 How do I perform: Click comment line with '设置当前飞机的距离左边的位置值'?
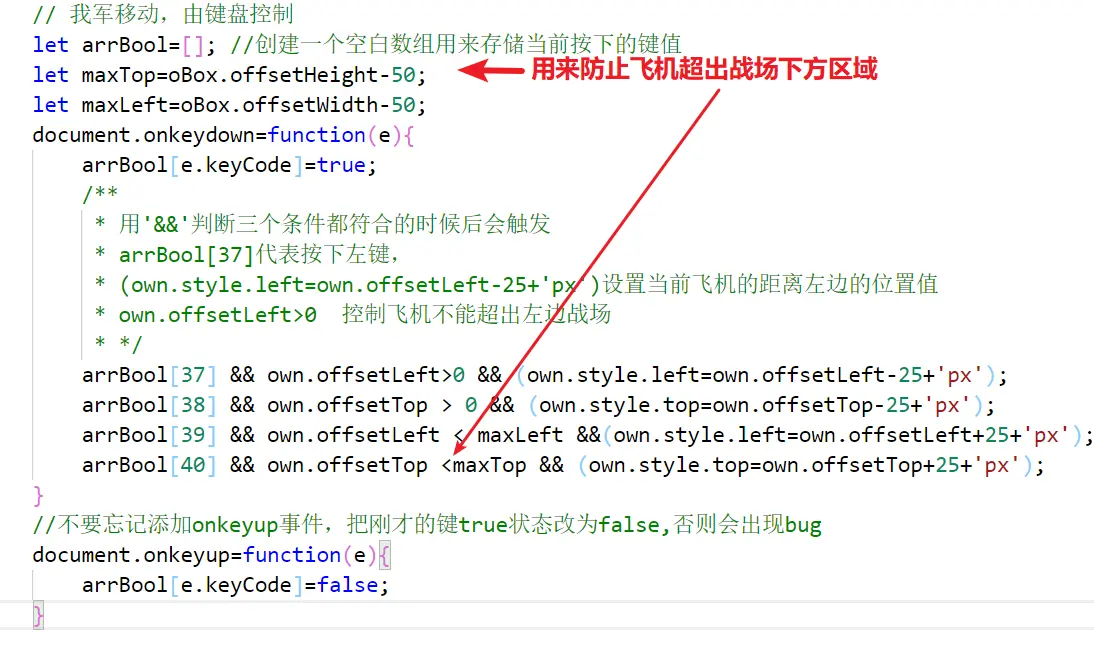(516, 285)
